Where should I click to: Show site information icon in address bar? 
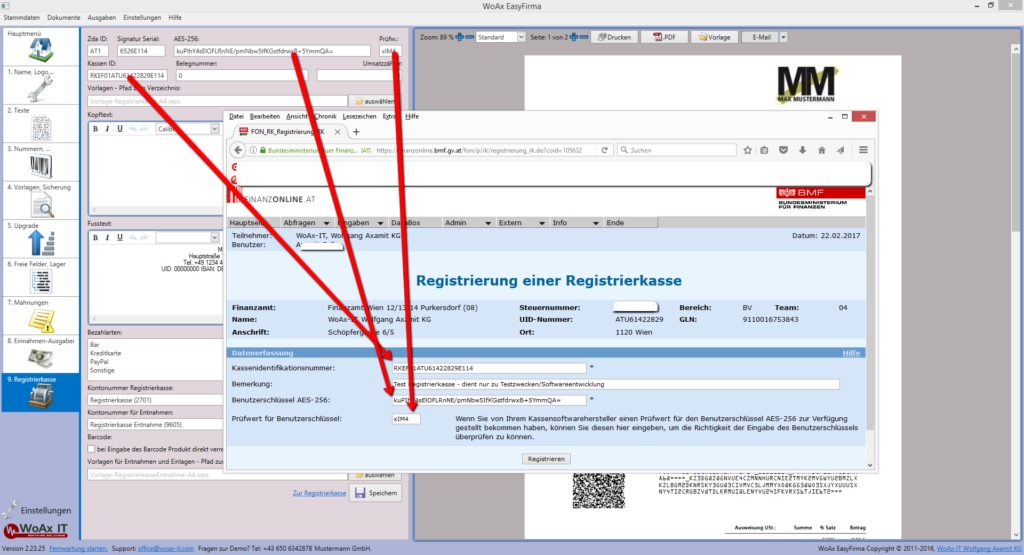click(x=253, y=150)
